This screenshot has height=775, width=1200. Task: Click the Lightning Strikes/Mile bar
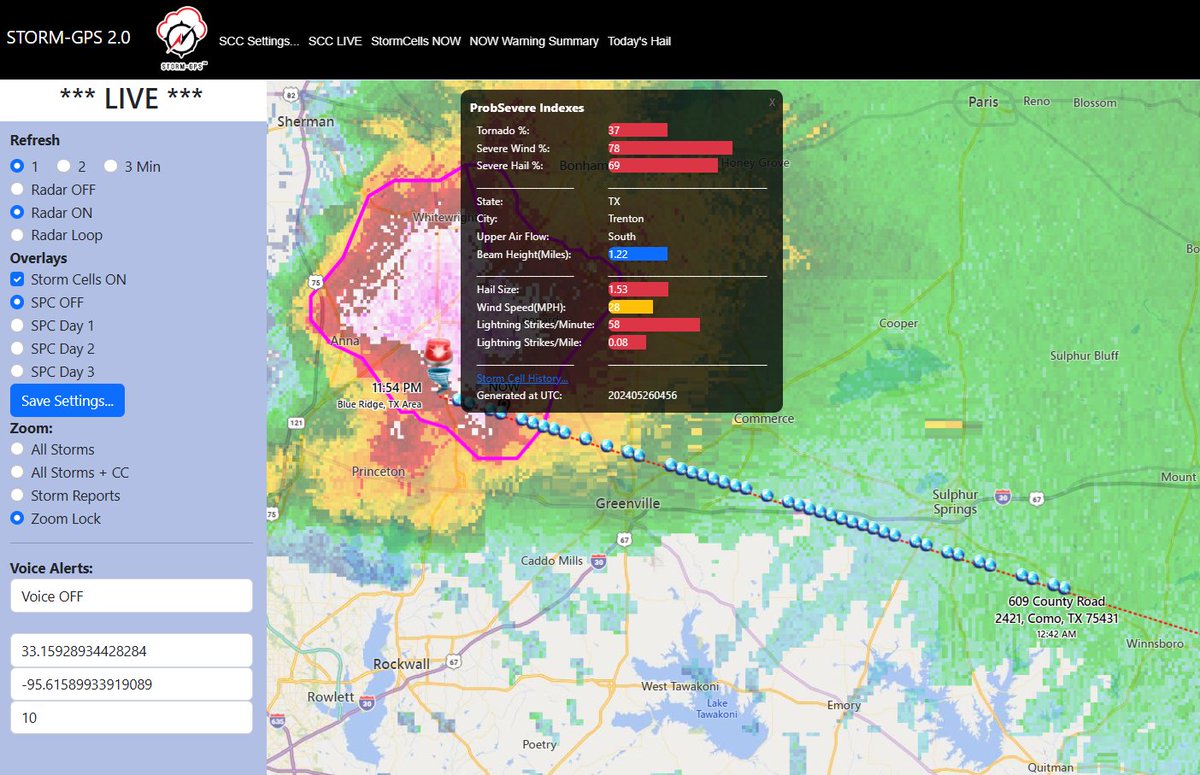pyautogui.click(x=627, y=342)
